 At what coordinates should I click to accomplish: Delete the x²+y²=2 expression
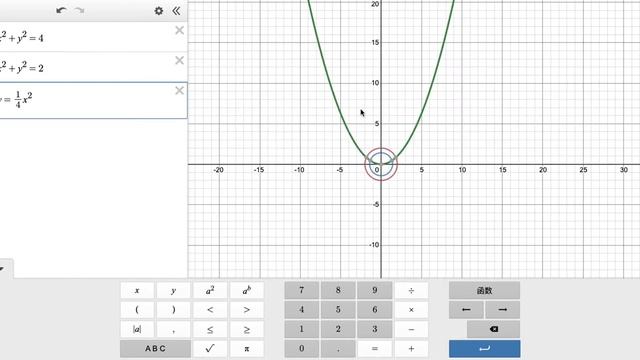179,60
